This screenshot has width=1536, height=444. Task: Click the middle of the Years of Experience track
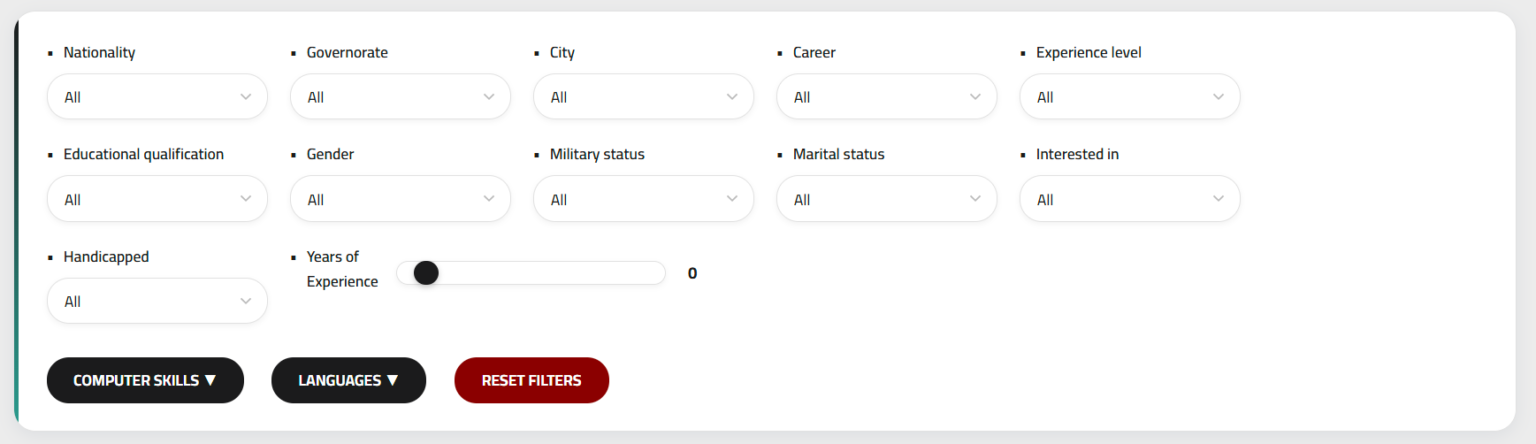click(531, 273)
